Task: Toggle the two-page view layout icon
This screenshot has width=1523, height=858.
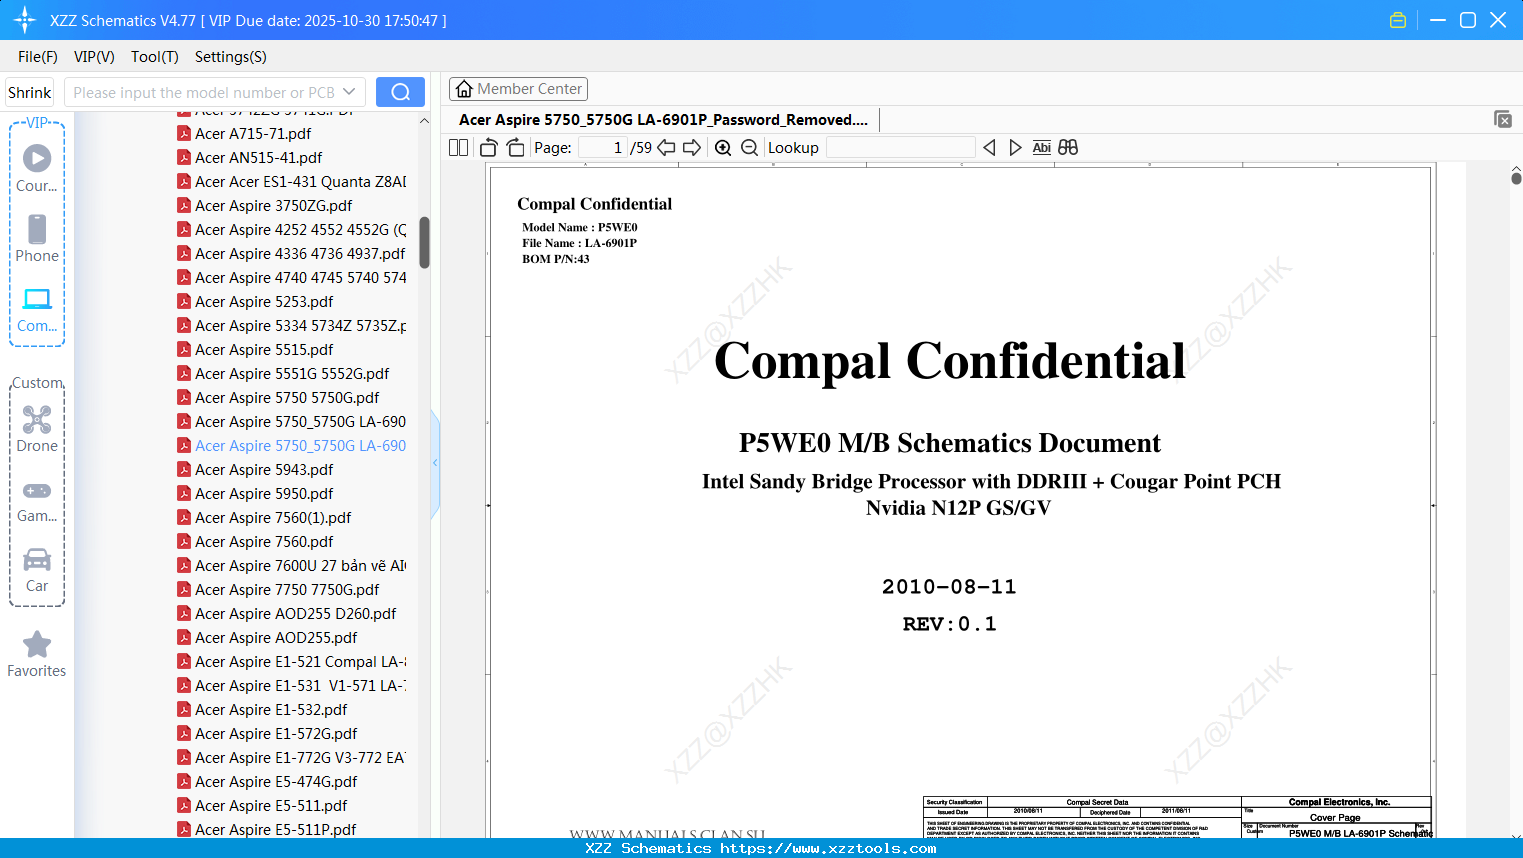Action: coord(458,148)
